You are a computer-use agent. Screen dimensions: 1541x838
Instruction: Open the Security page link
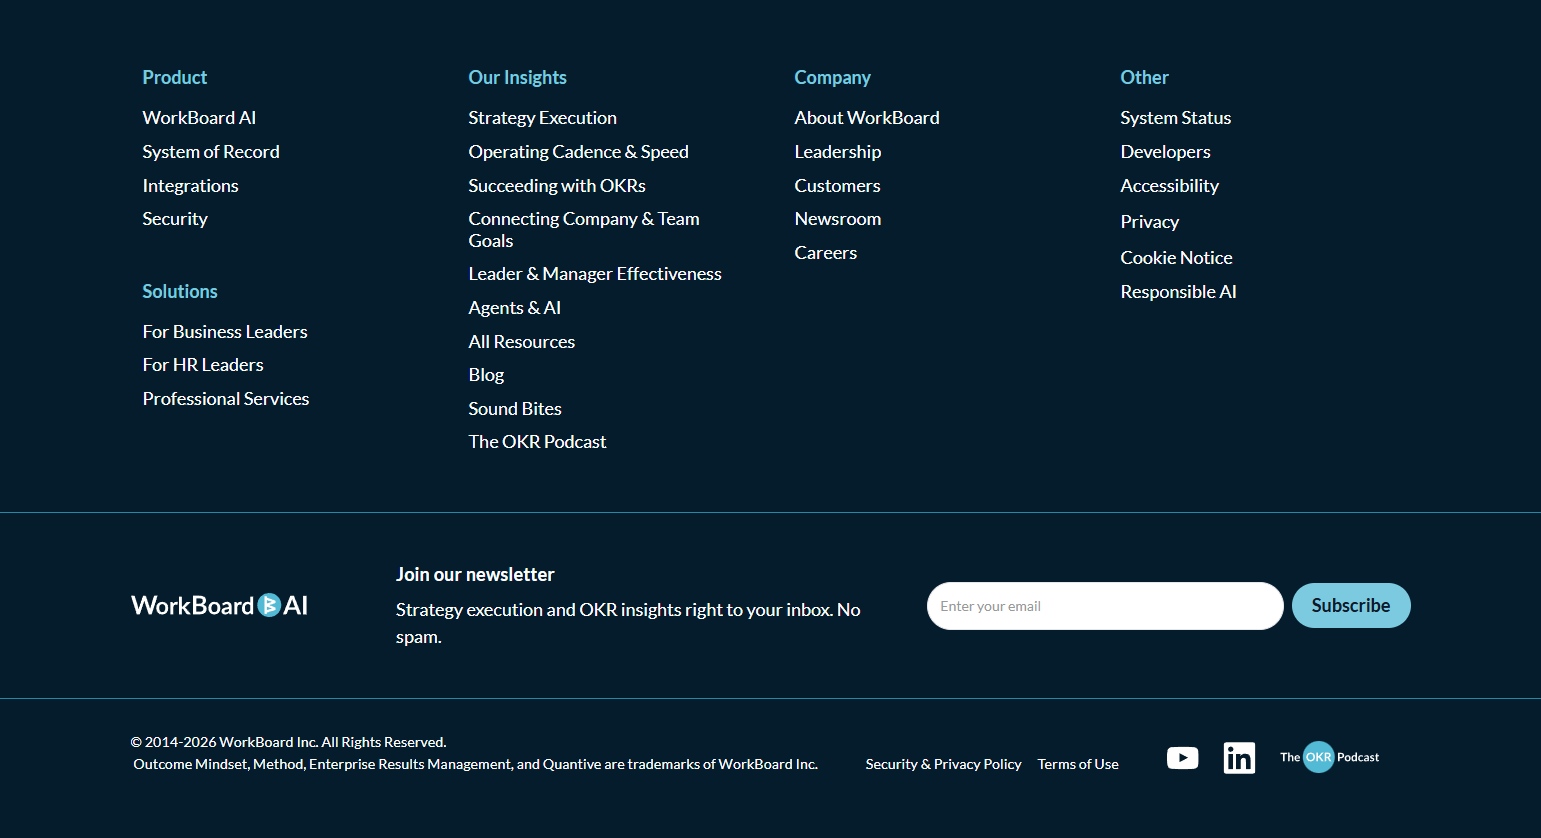click(x=175, y=218)
